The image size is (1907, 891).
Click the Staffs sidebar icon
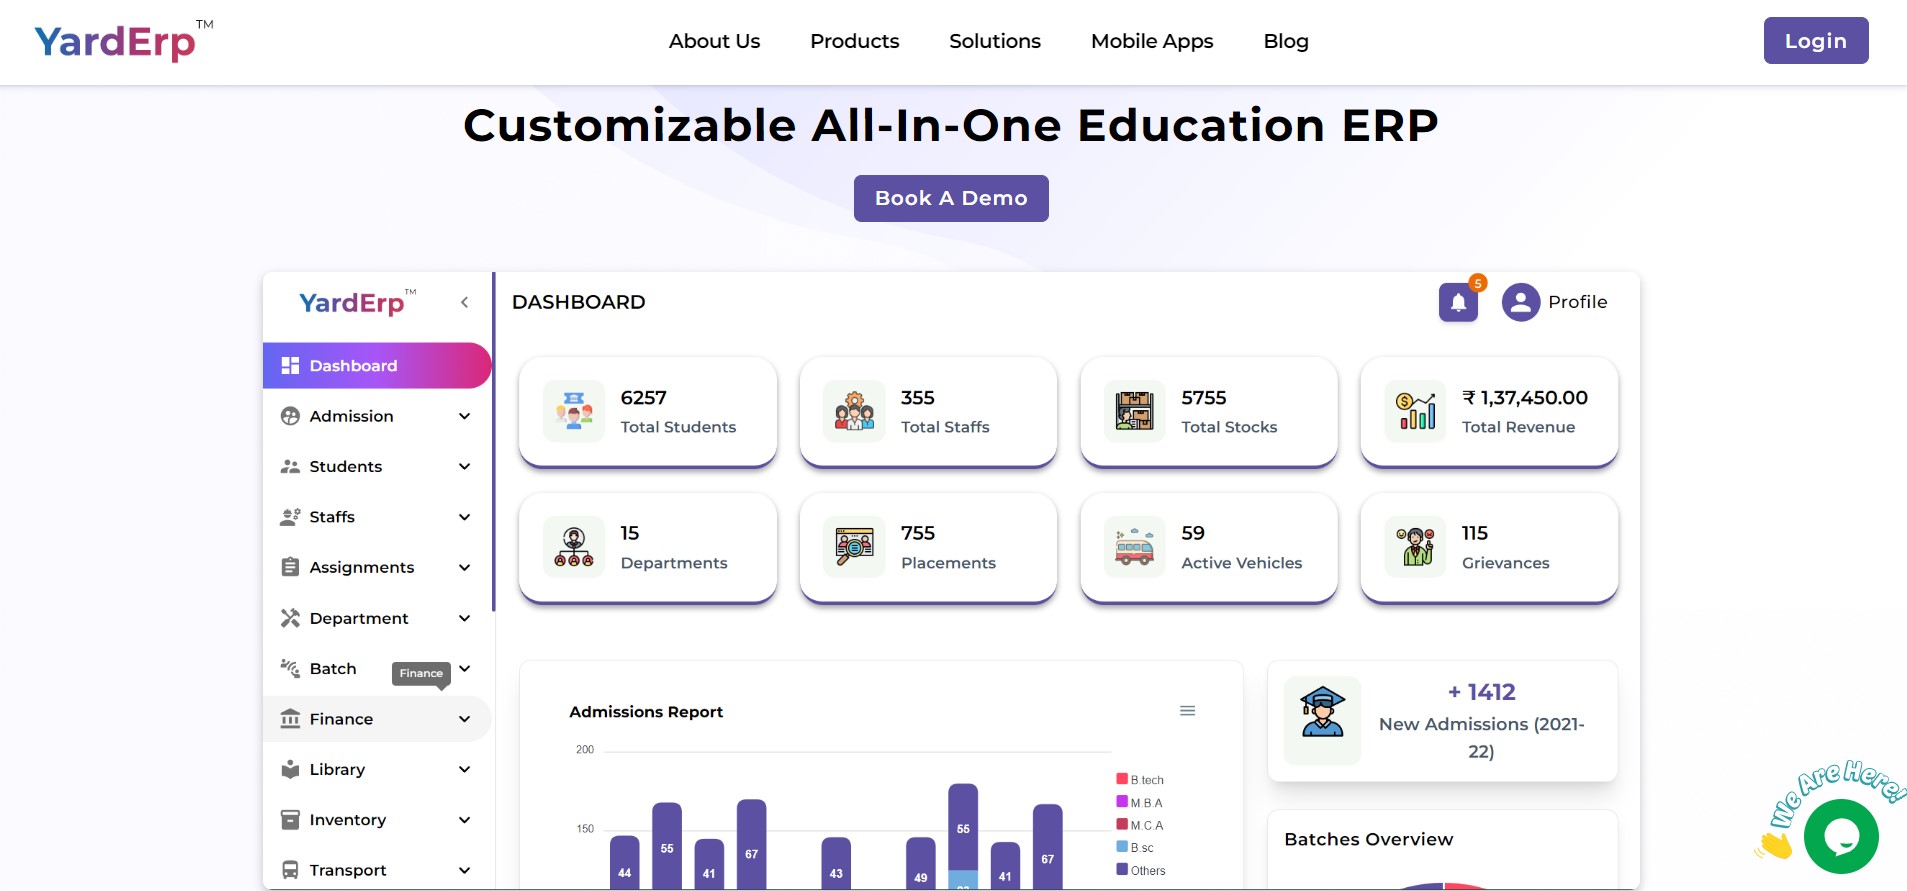click(x=290, y=517)
